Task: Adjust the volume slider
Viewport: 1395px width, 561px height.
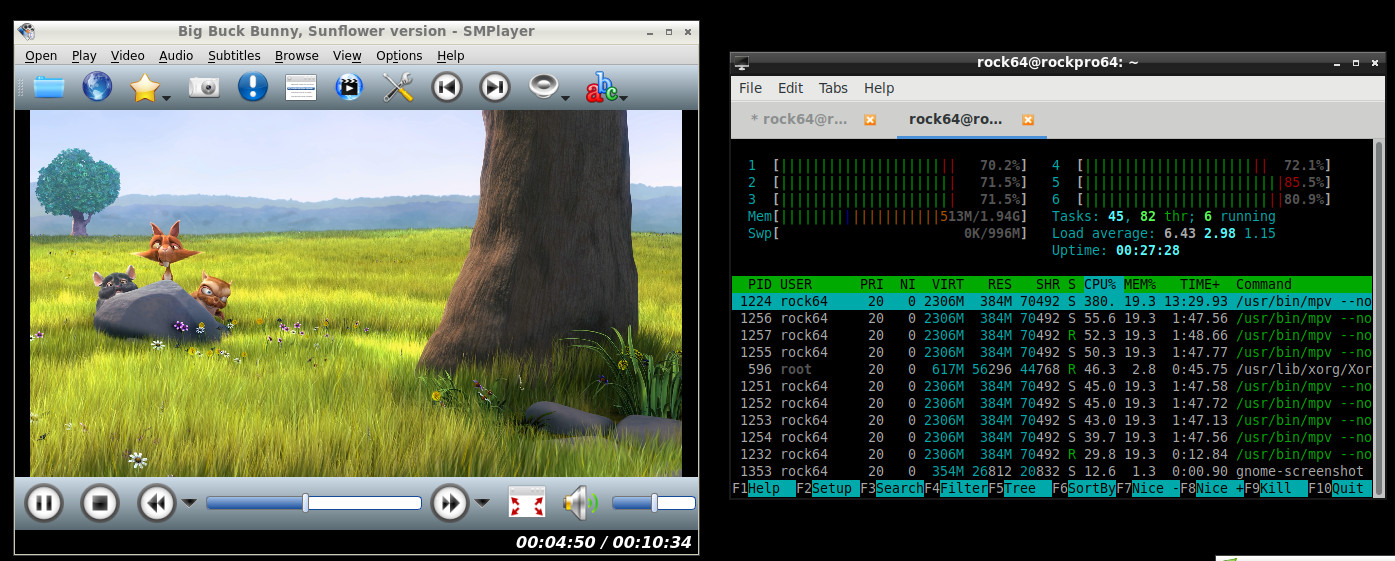Action: 653,503
